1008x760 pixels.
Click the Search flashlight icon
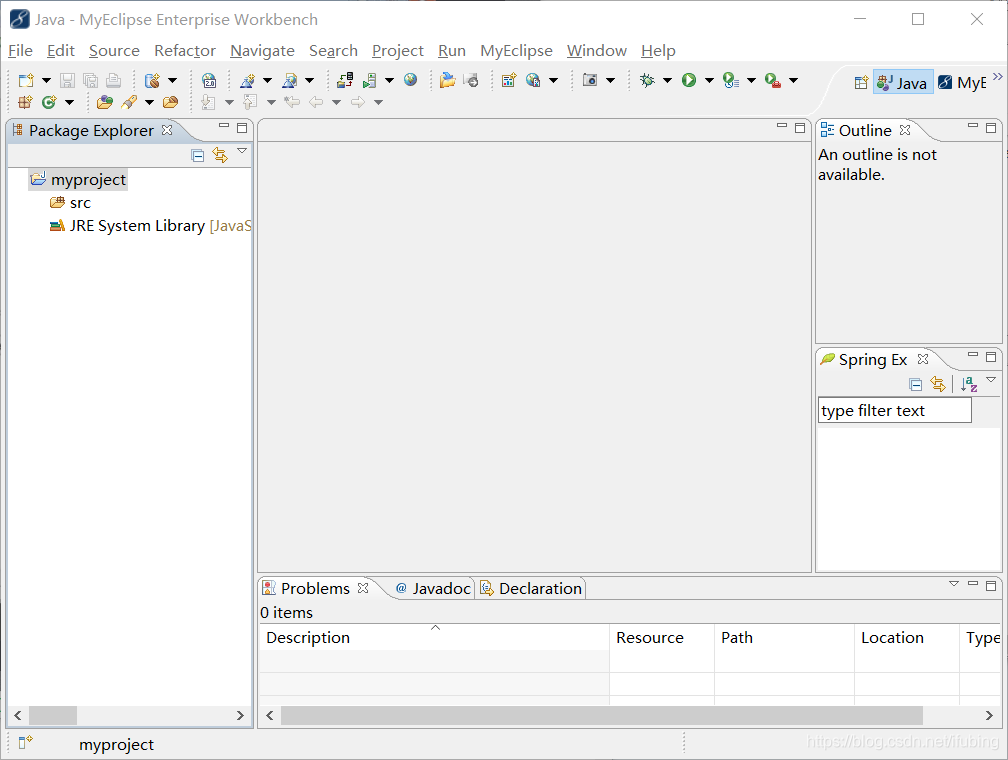click(129, 102)
